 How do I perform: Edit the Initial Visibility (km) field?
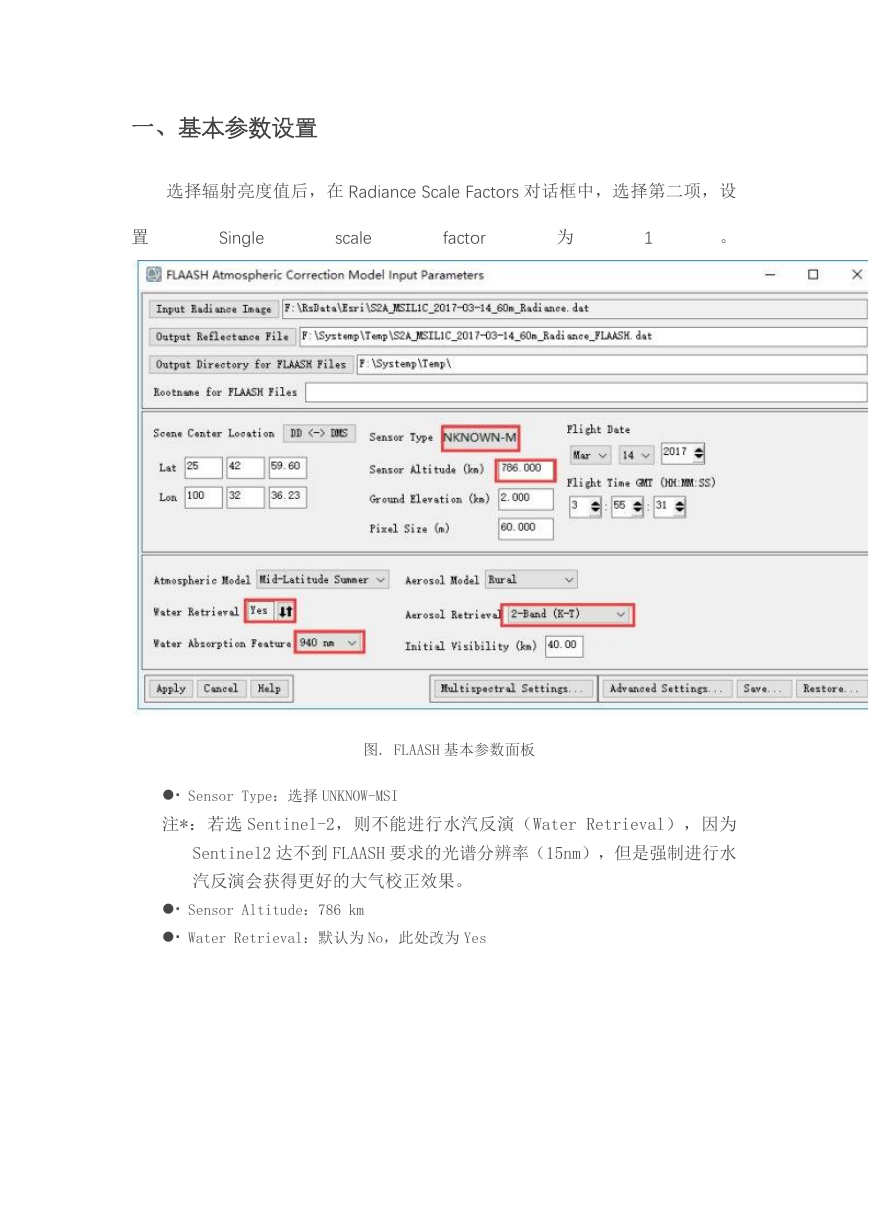tap(564, 646)
